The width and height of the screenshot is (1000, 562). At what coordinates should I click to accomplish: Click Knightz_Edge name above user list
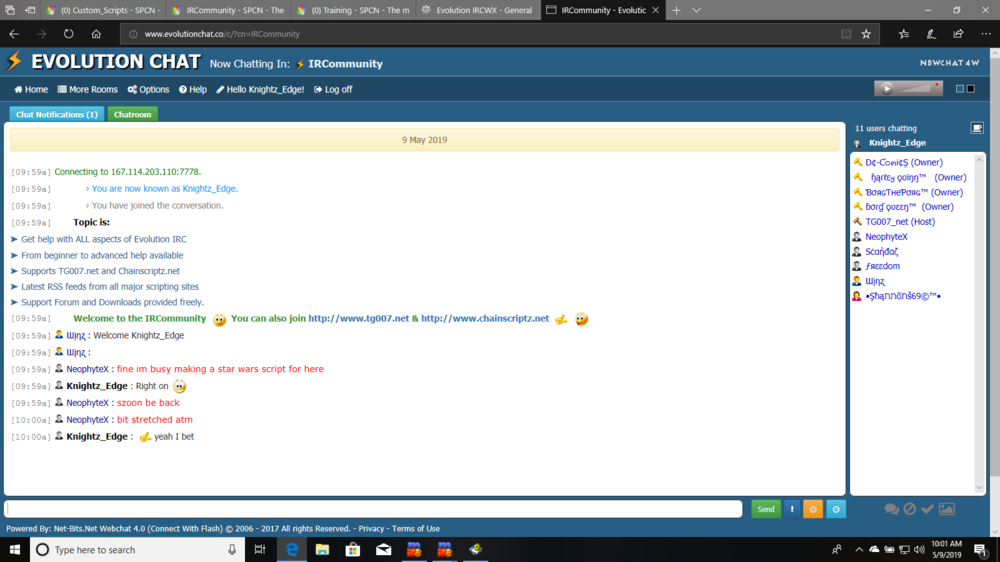point(897,143)
